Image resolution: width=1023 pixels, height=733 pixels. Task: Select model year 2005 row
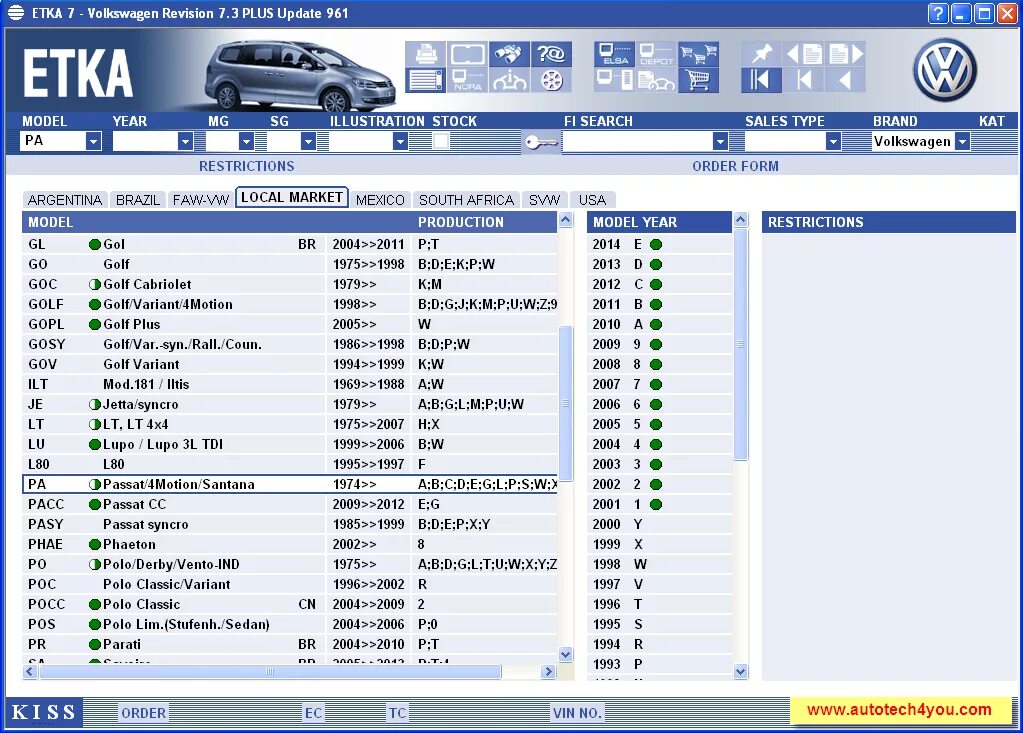(659, 424)
